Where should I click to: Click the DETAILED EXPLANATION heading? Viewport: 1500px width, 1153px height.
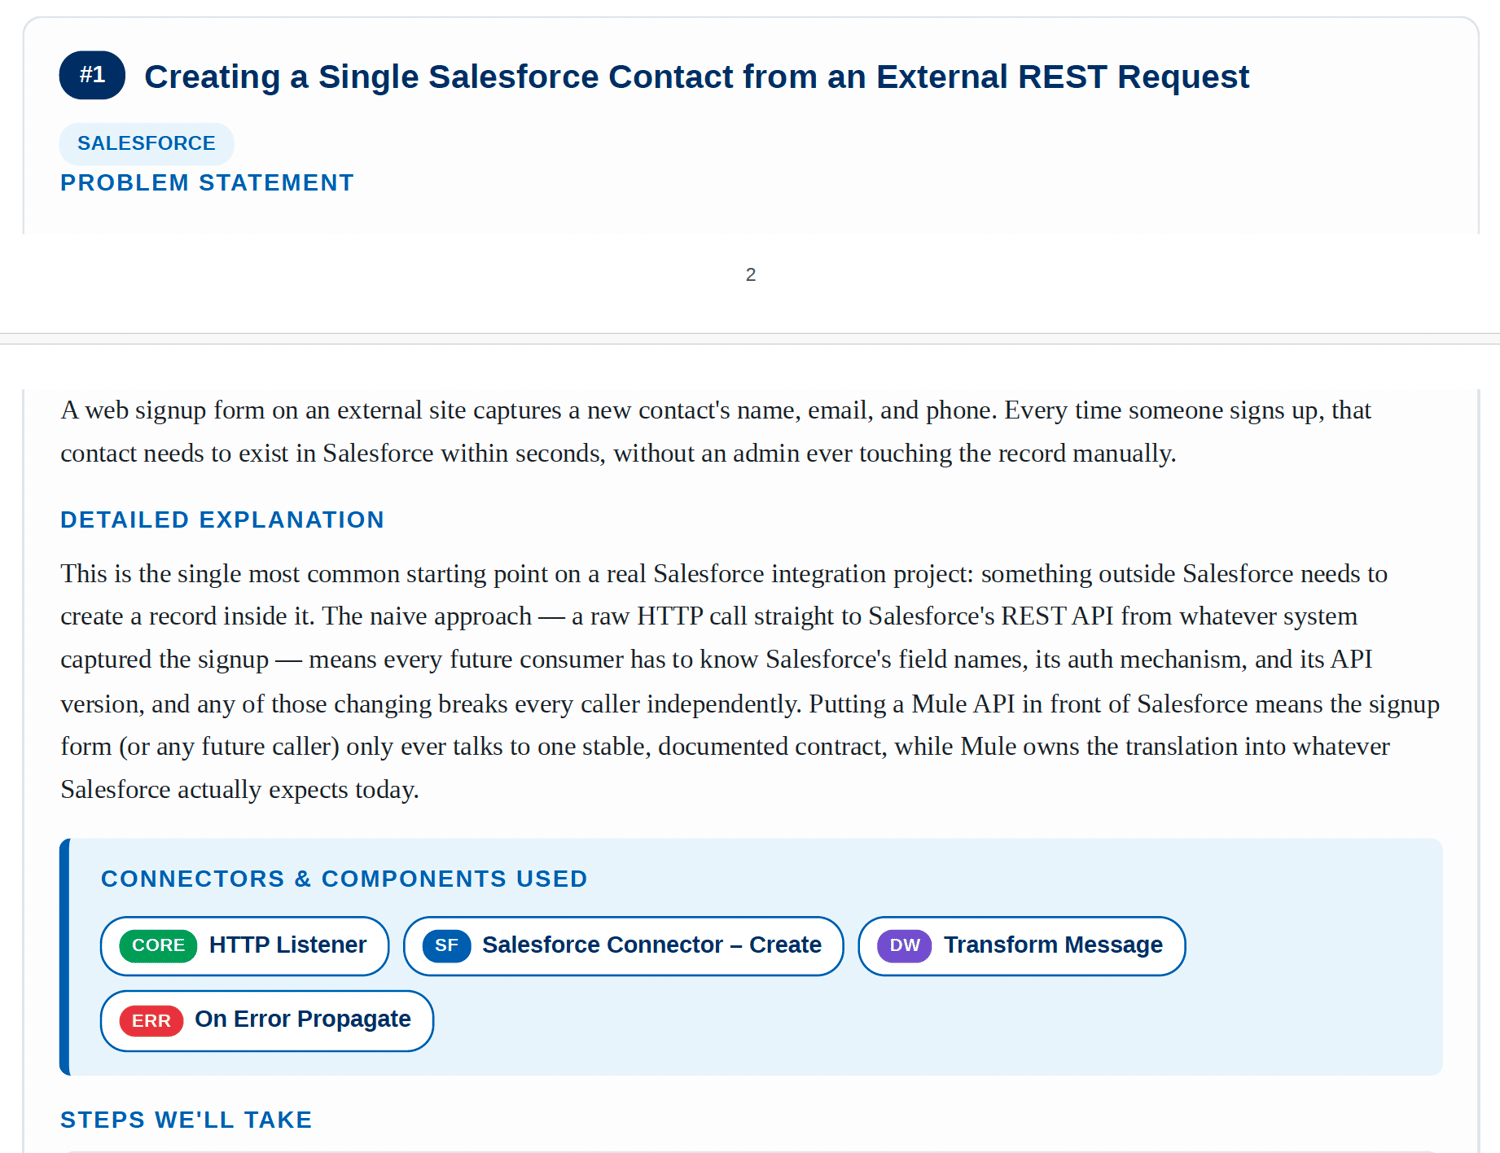click(222, 520)
